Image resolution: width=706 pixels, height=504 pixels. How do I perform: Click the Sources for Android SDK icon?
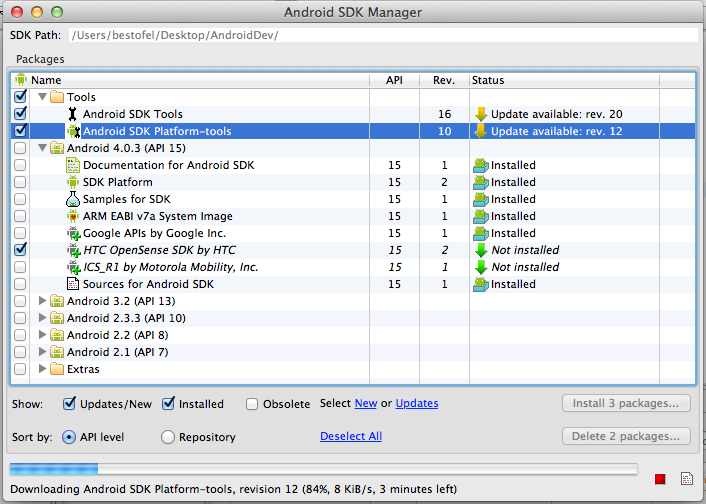click(72, 284)
